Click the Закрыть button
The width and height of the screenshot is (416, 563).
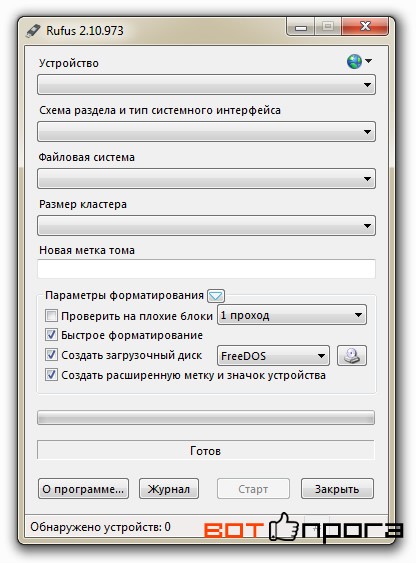point(337,489)
